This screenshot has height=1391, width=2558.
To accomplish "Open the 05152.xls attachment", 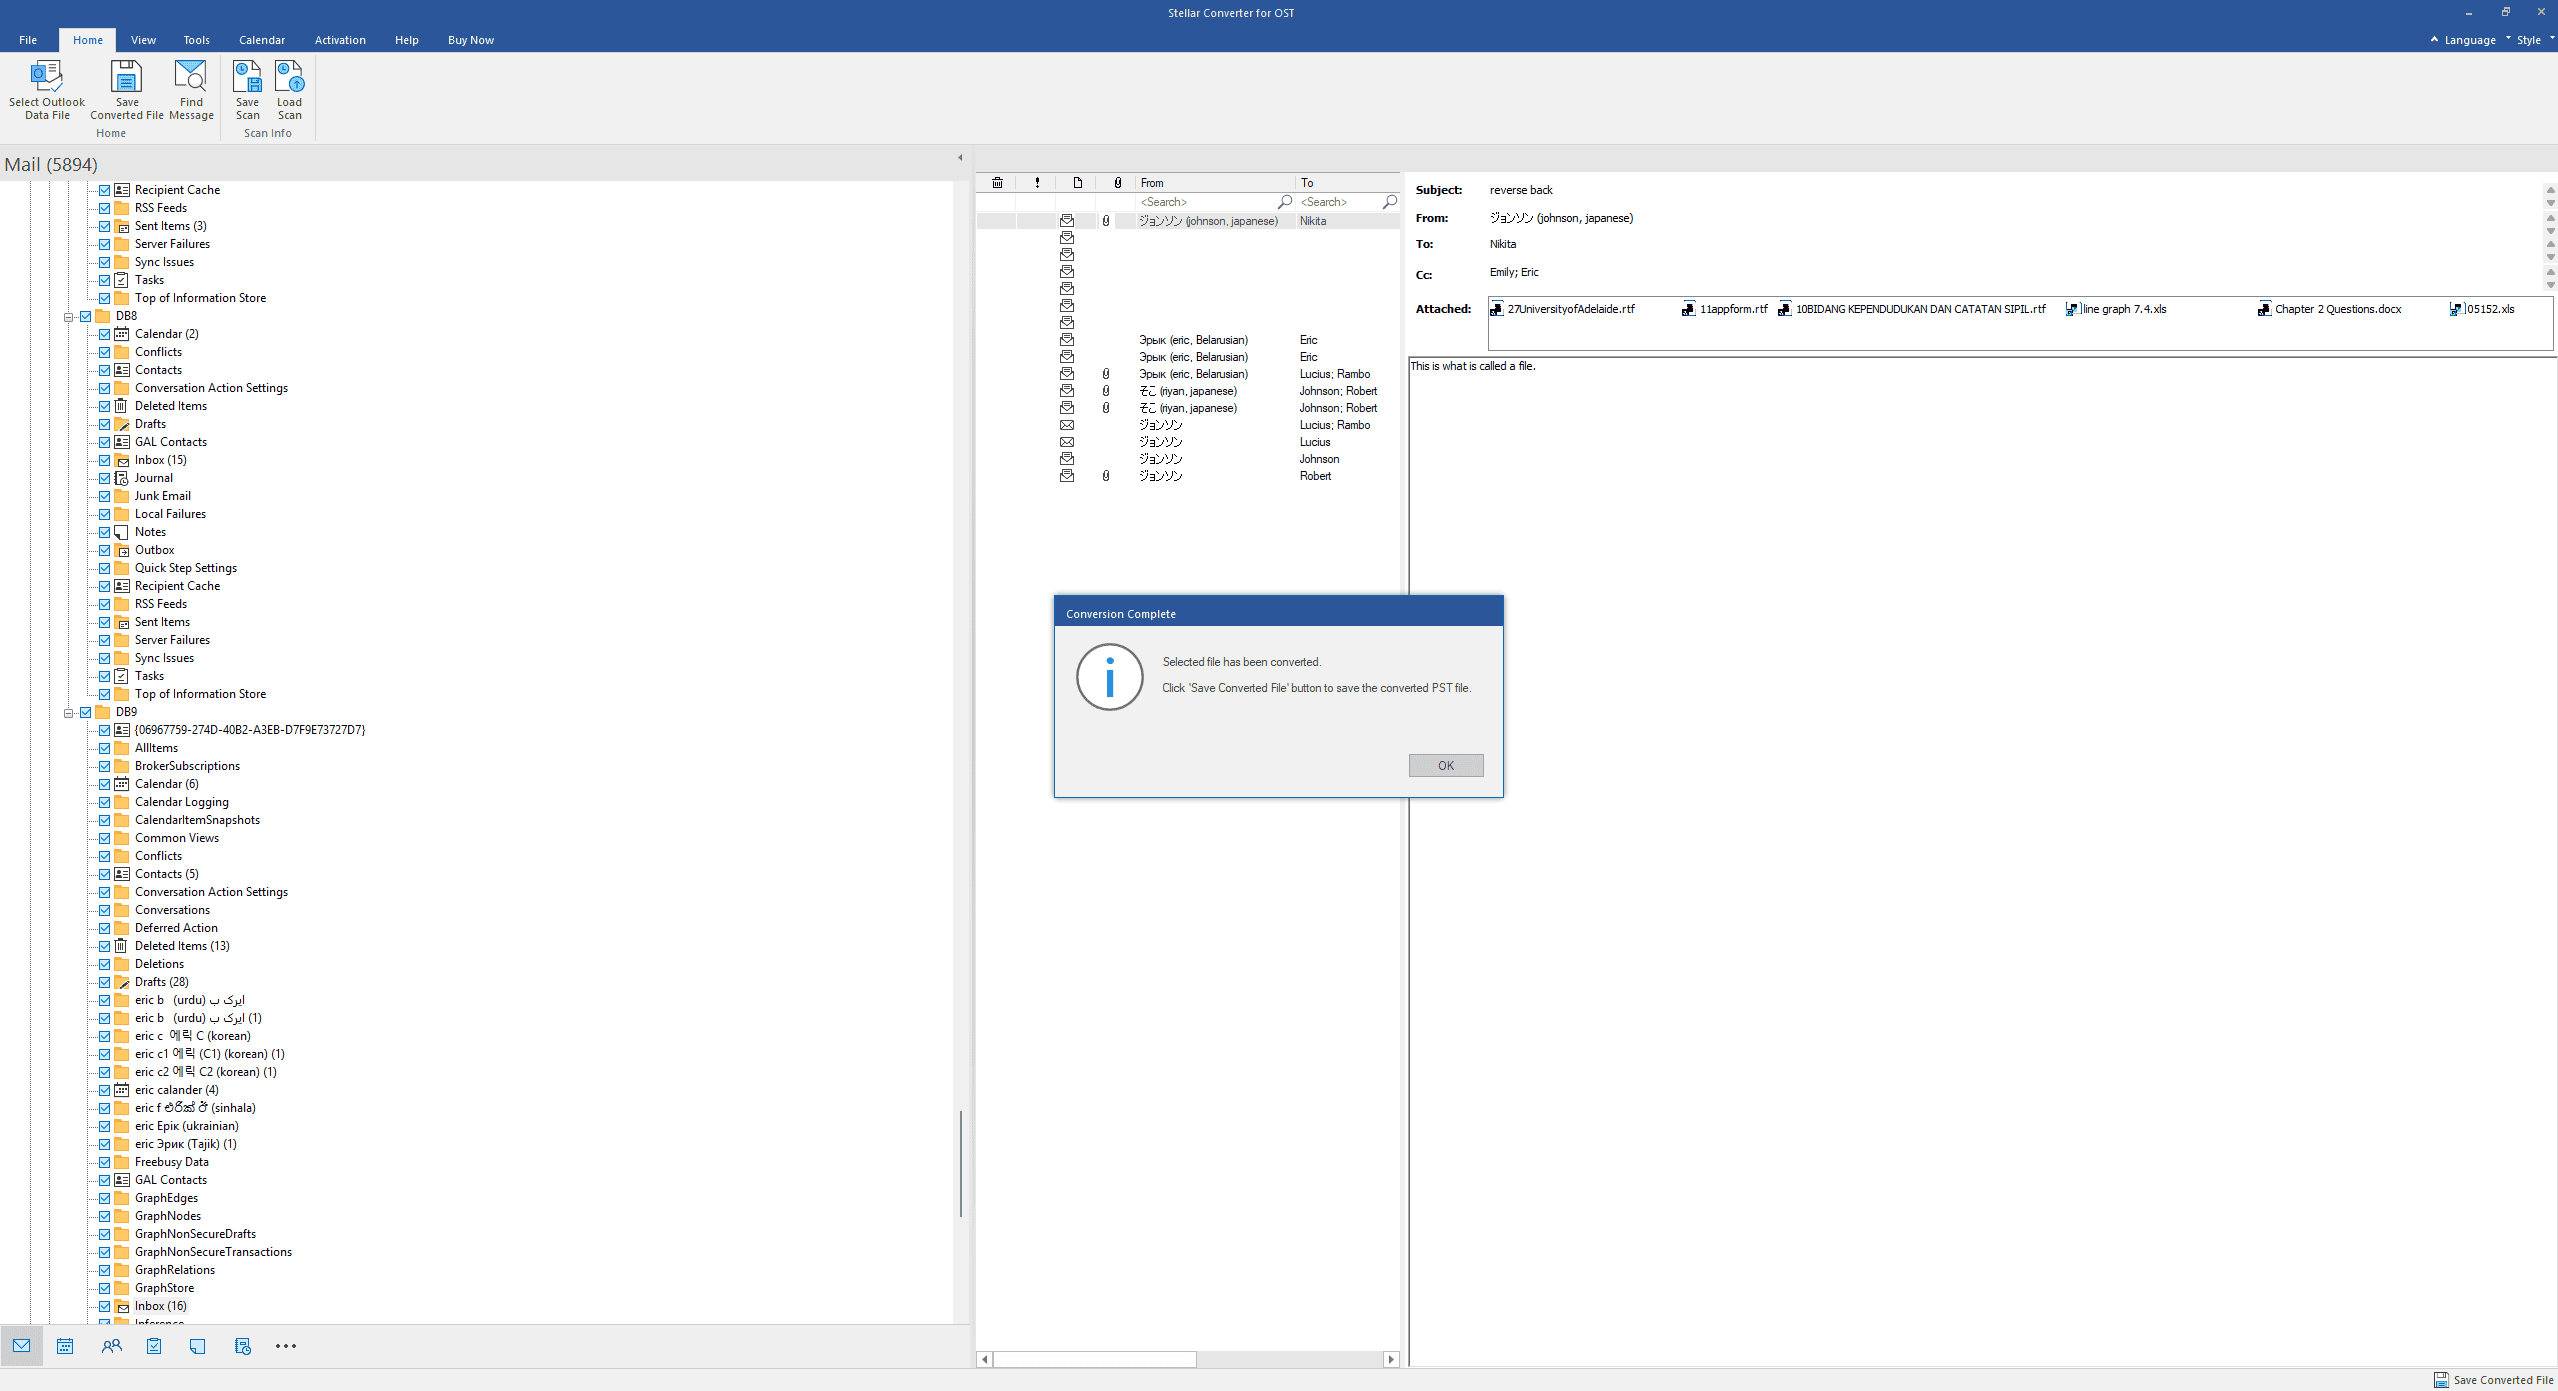I will click(x=2481, y=309).
